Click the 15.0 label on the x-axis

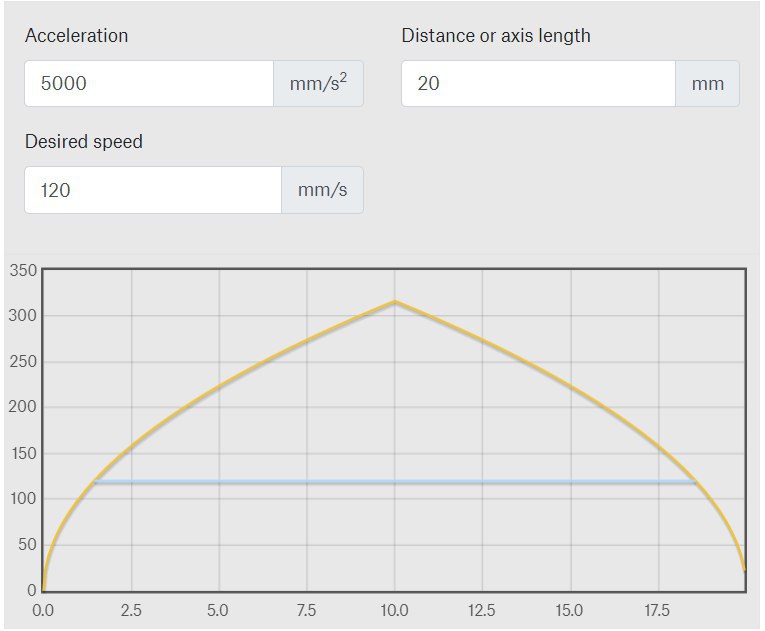pos(569,611)
